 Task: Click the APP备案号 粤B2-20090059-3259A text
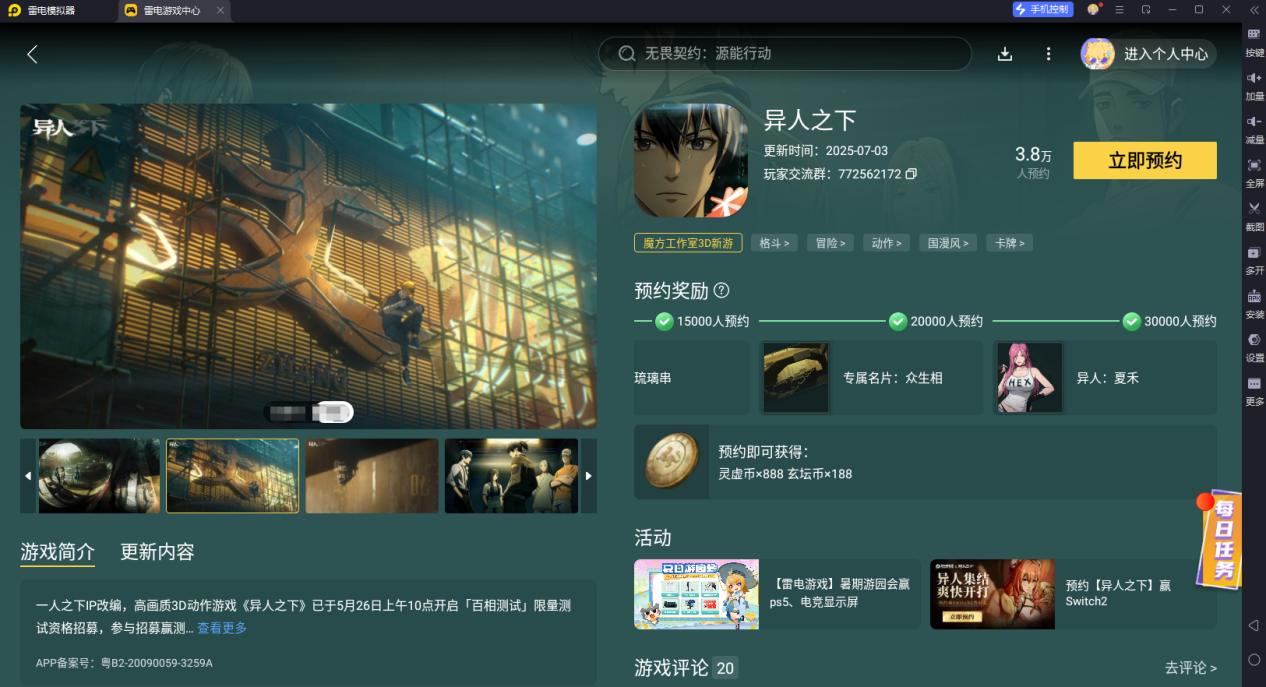click(124, 663)
